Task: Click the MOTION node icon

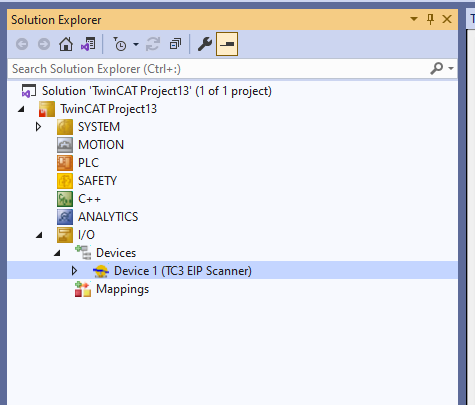Action: 65,145
